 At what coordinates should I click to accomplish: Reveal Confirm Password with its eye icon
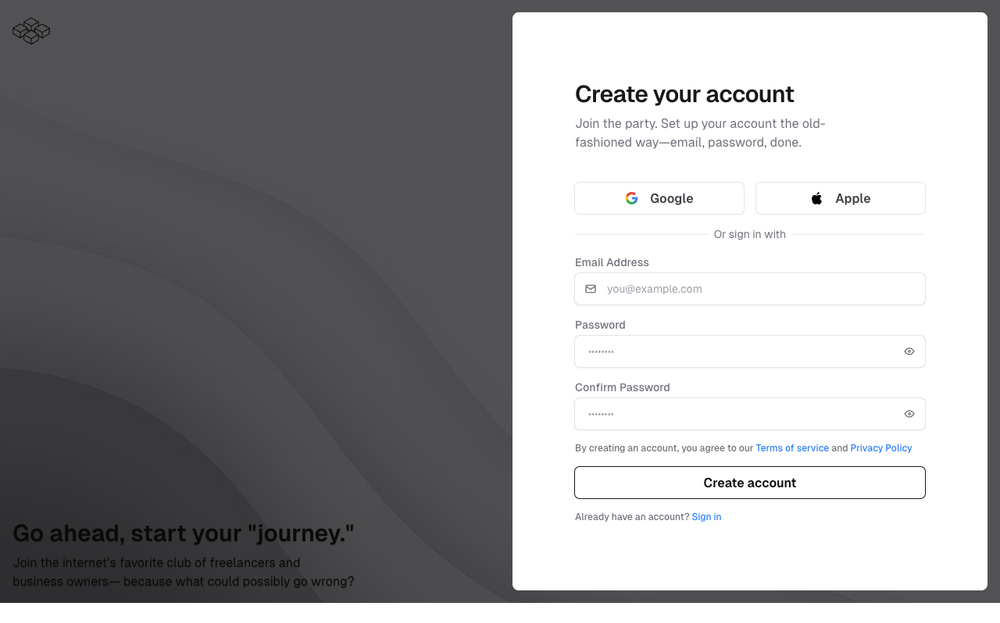[909, 414]
